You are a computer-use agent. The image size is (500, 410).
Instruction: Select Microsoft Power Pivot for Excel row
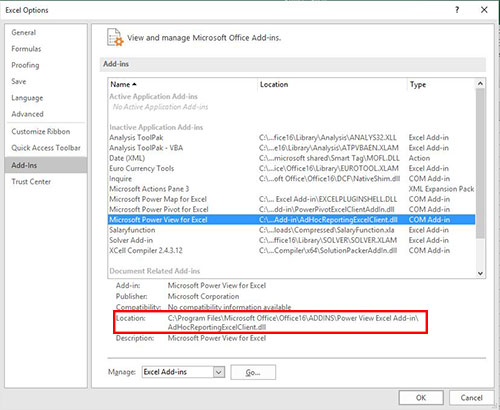click(x=292, y=210)
